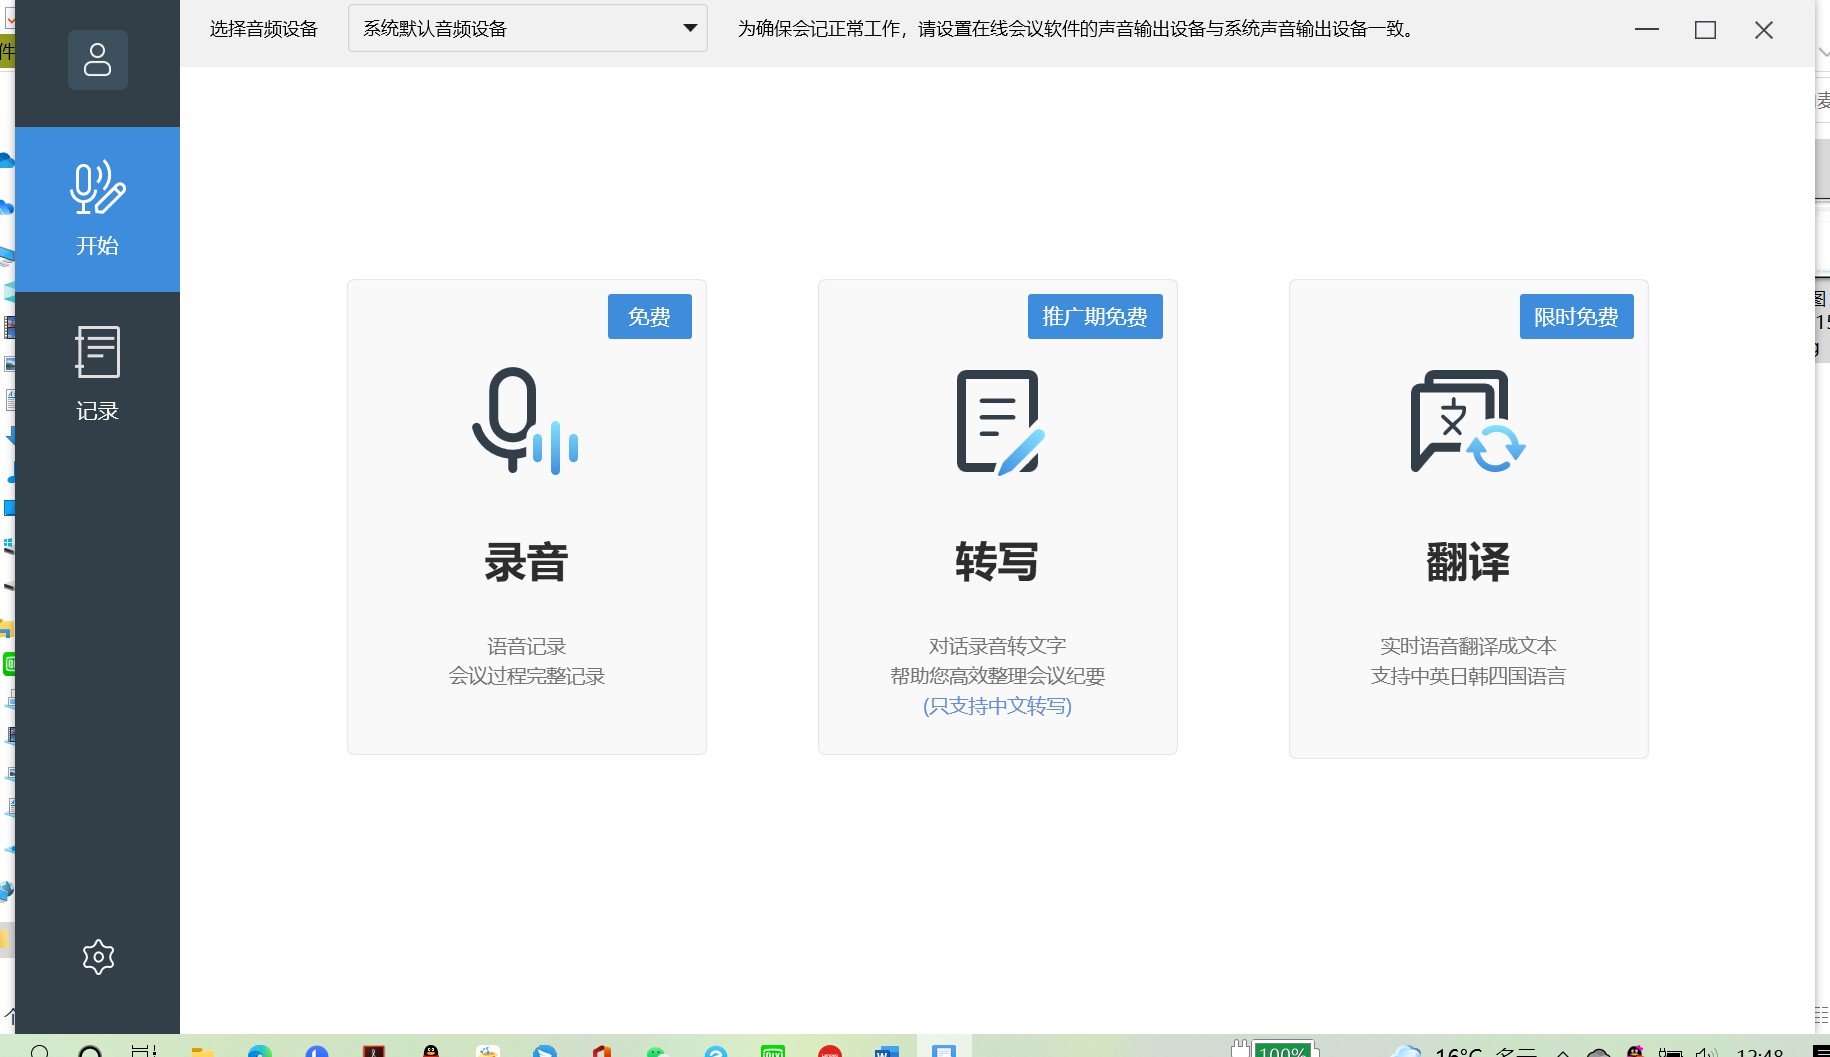Click the 帮助您高效整理会议纪要 text
This screenshot has width=1830, height=1057.
coord(997,676)
